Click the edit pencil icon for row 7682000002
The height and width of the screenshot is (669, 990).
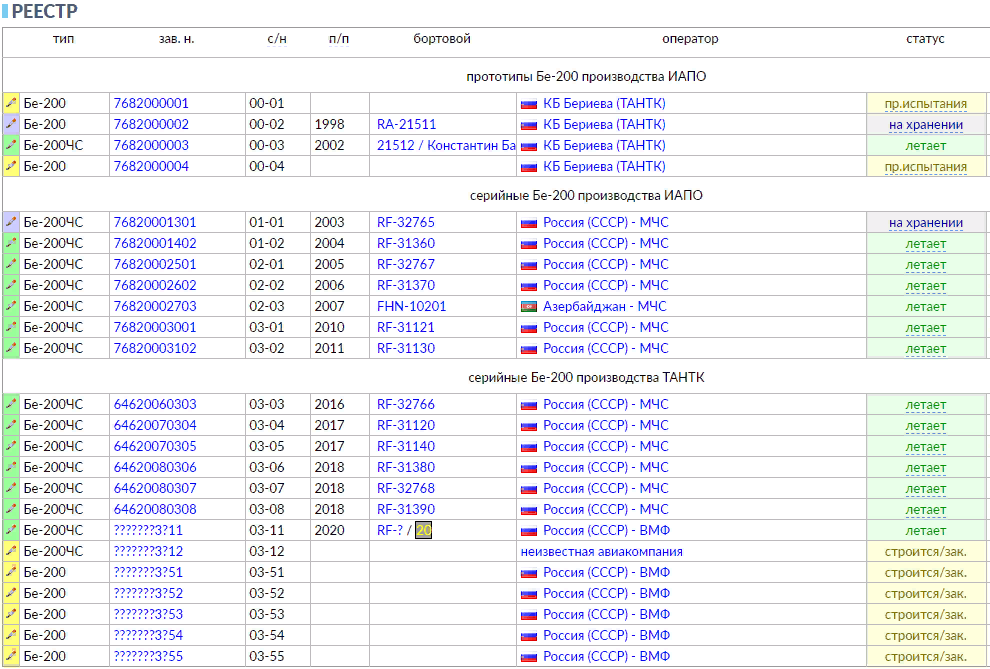(x=11, y=124)
